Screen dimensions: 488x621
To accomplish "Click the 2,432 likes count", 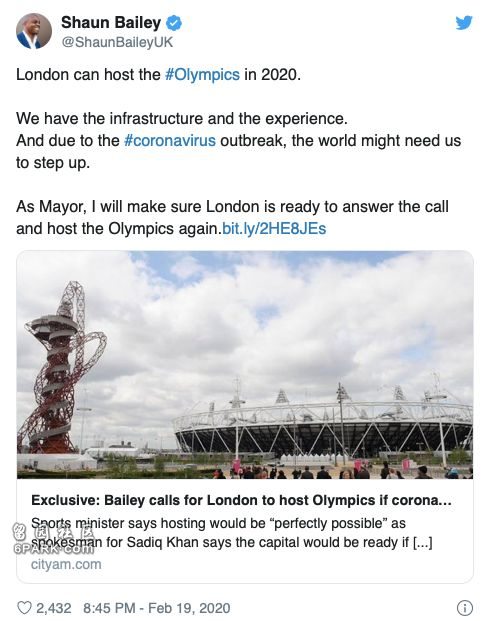I will (x=54, y=608).
